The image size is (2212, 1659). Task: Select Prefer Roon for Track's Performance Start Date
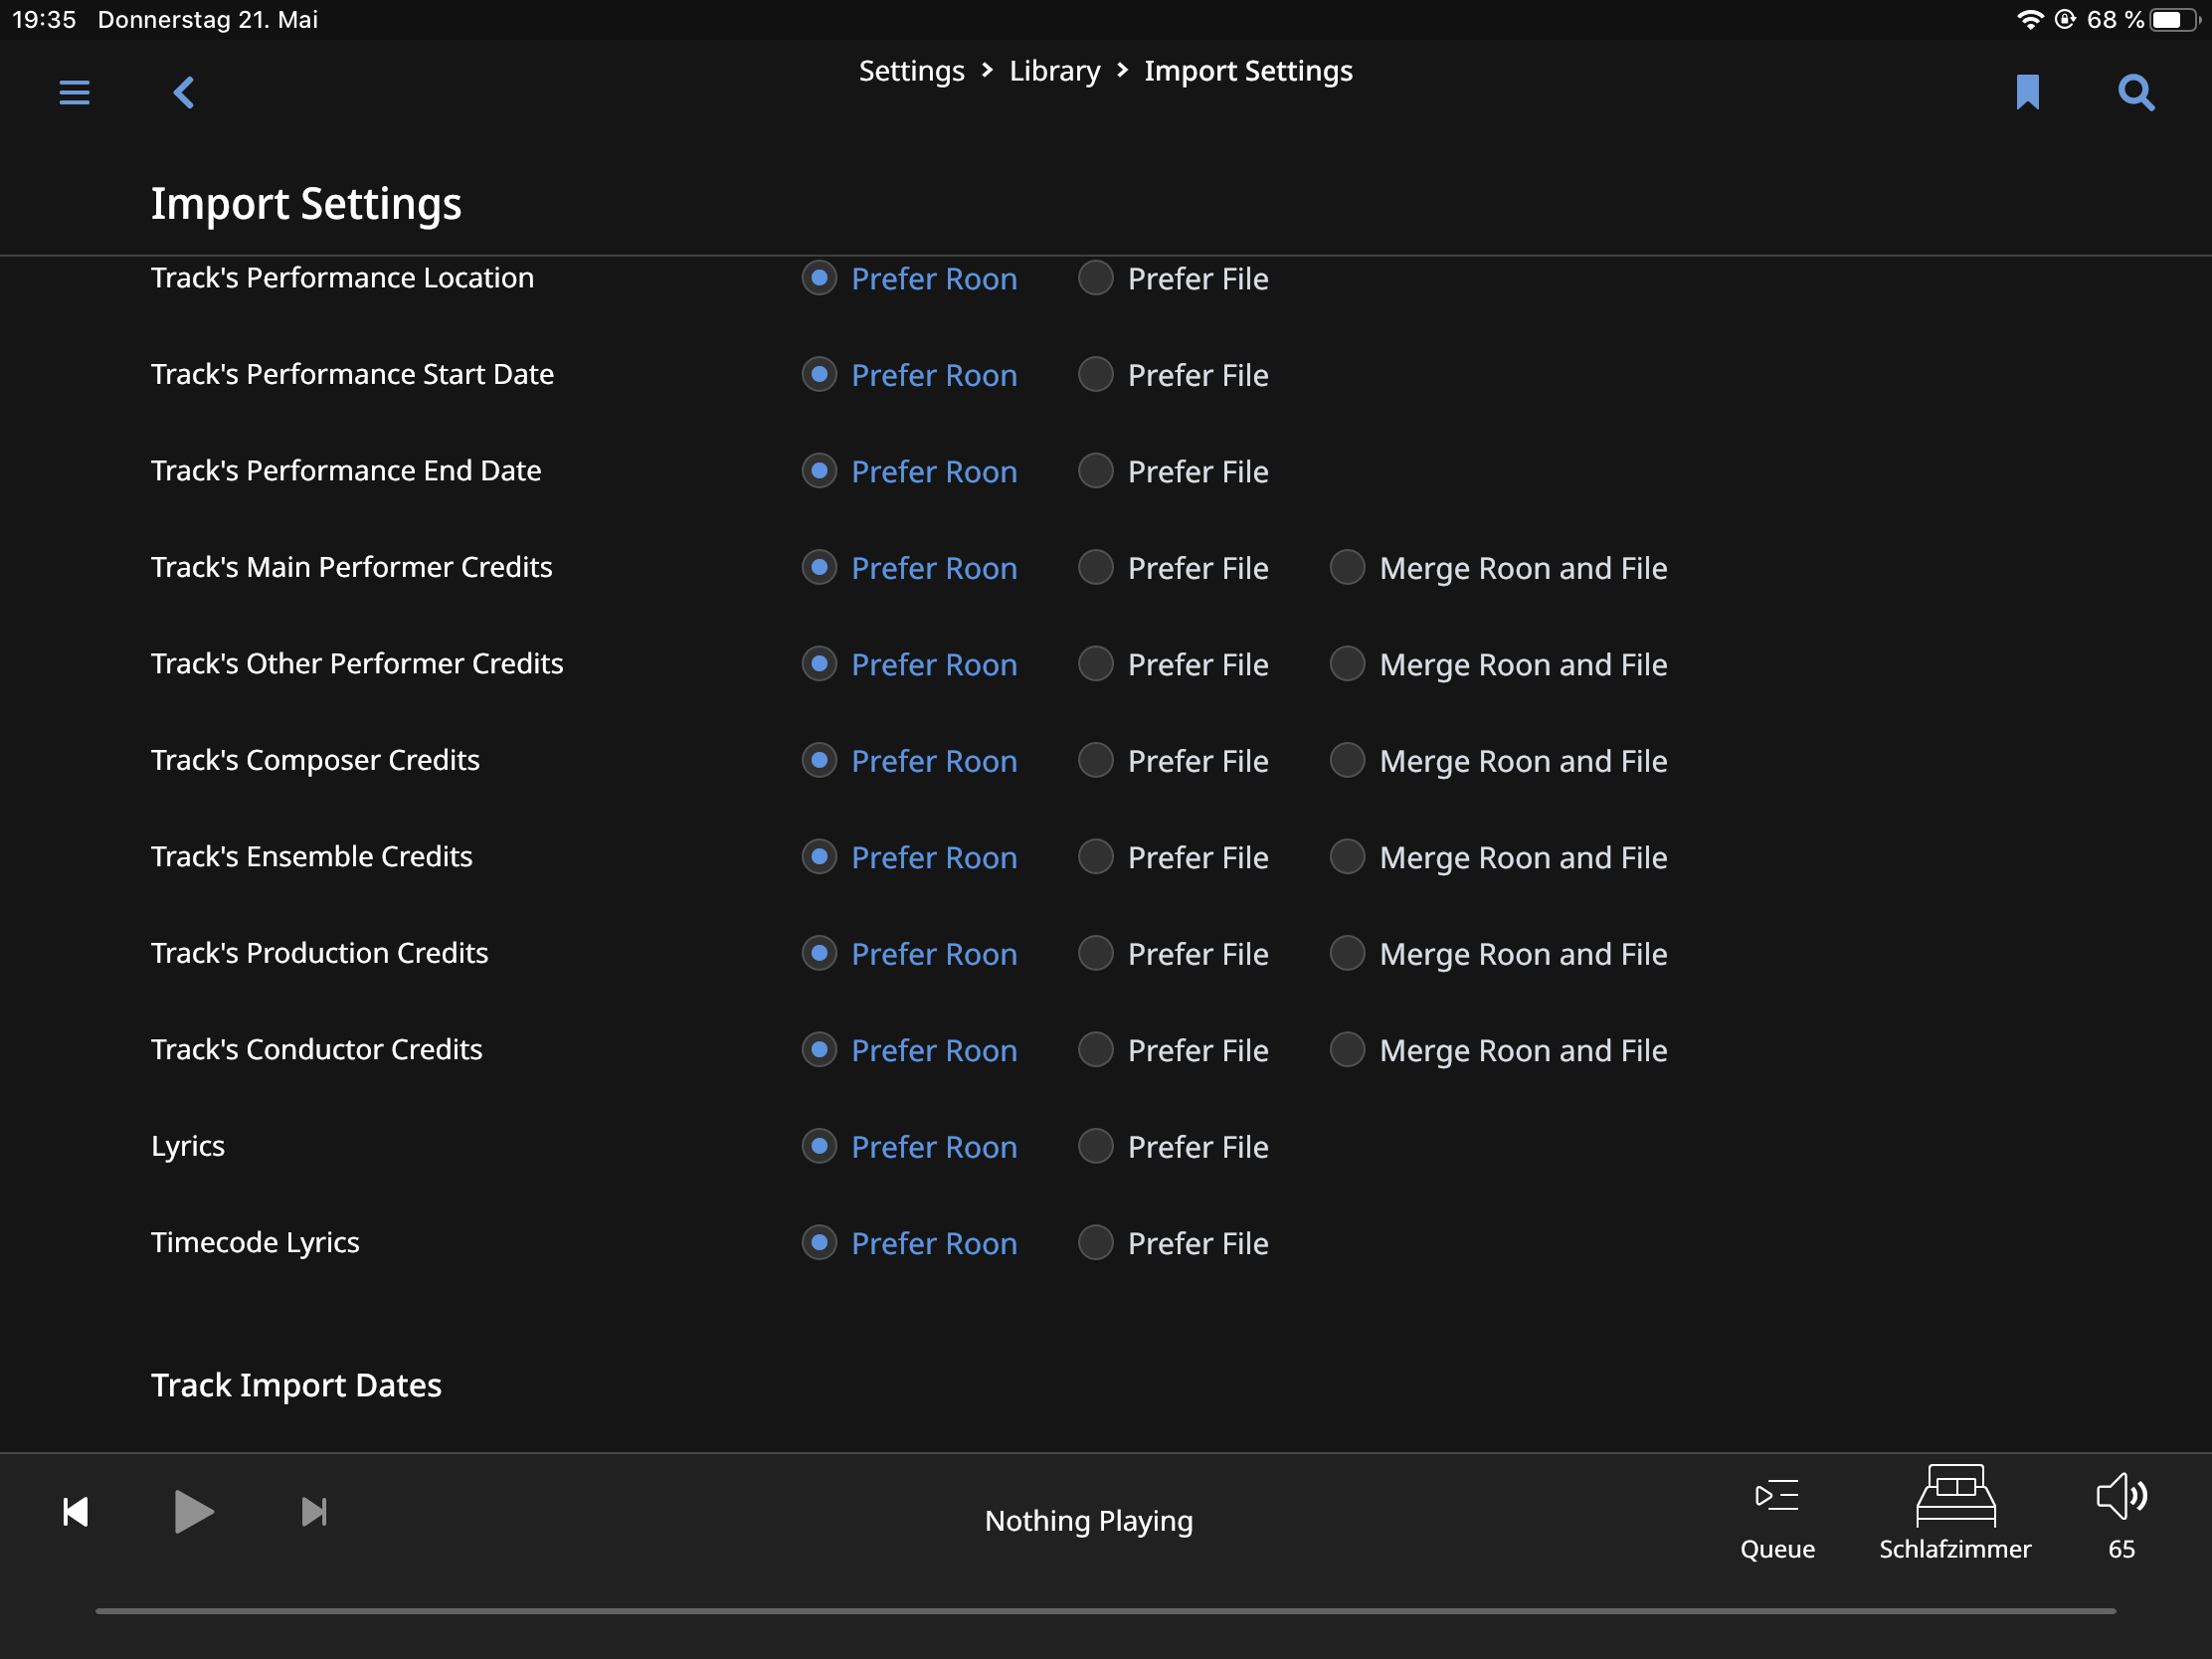coord(909,375)
